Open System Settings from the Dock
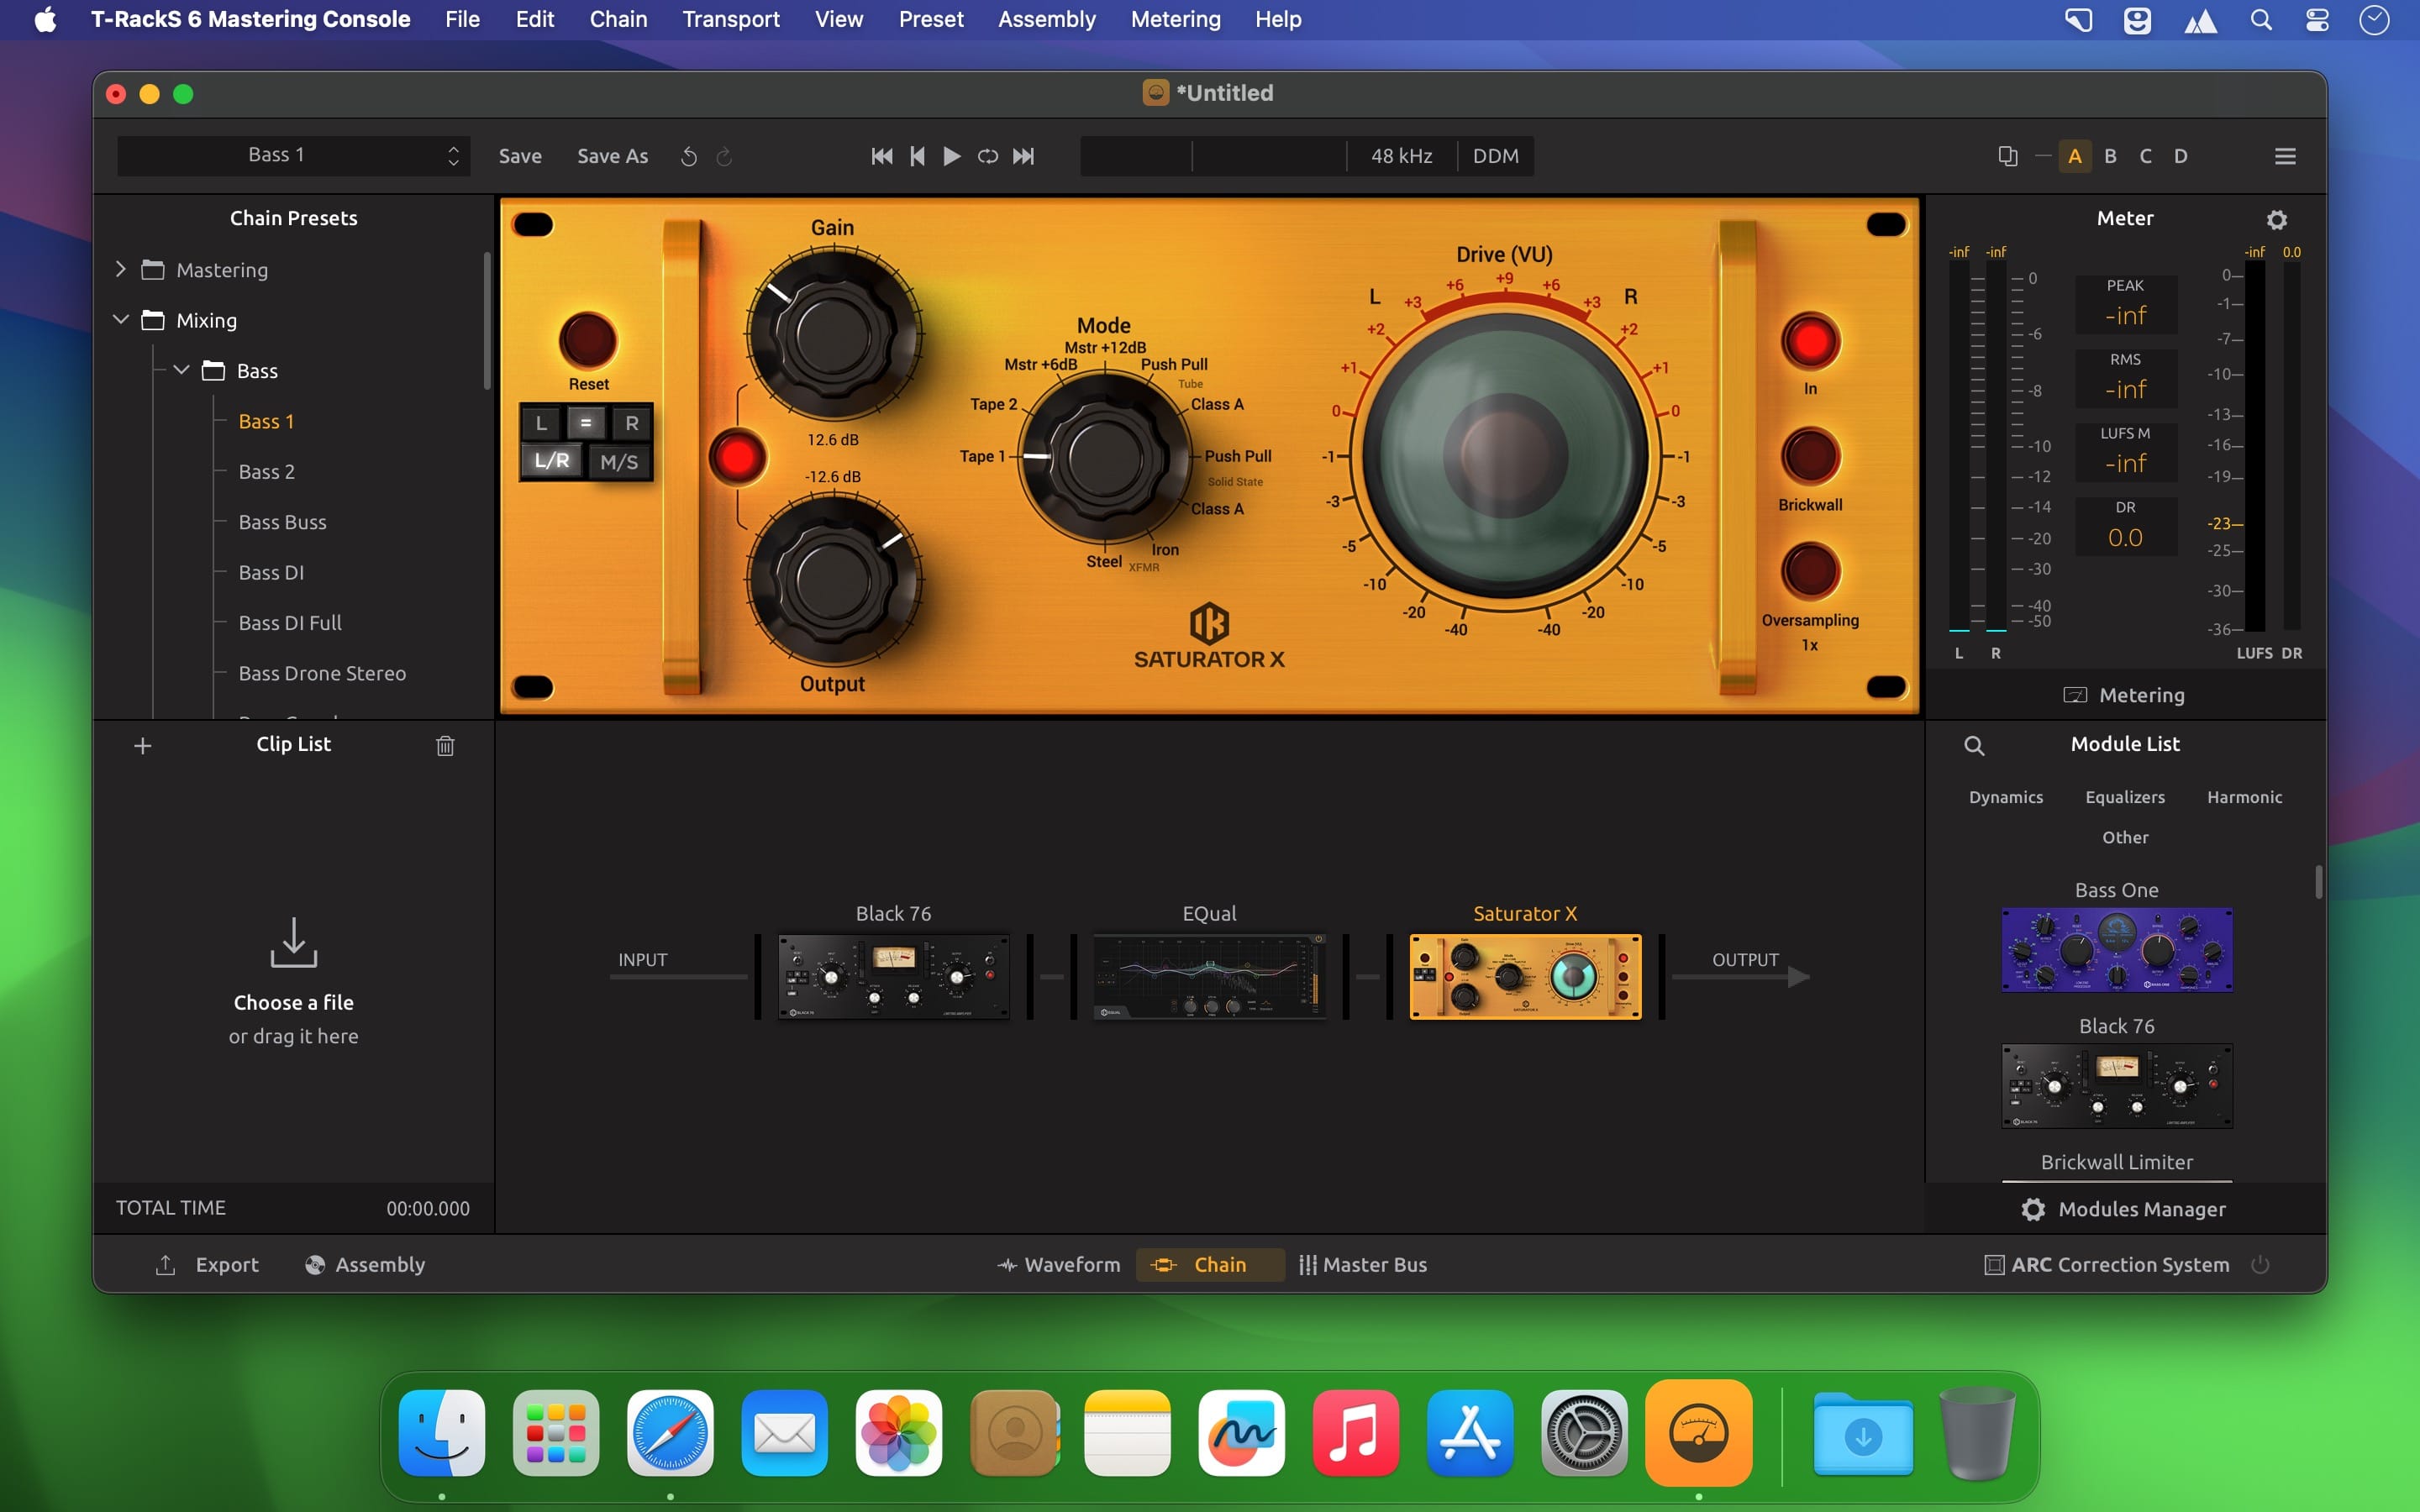The height and width of the screenshot is (1512, 2420). point(1584,1432)
